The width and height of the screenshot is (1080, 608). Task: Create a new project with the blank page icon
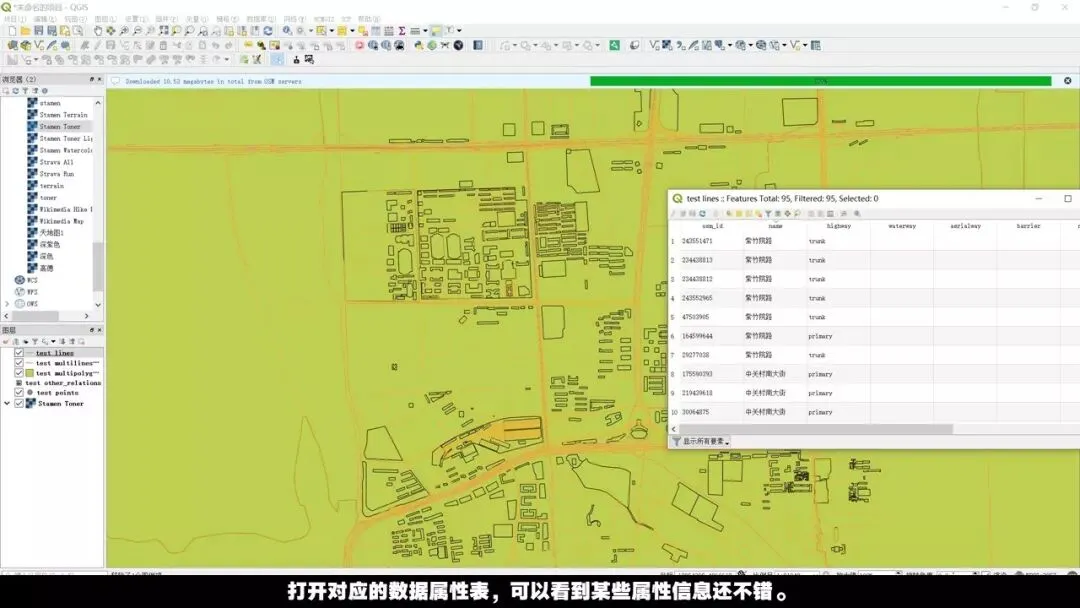12,31
